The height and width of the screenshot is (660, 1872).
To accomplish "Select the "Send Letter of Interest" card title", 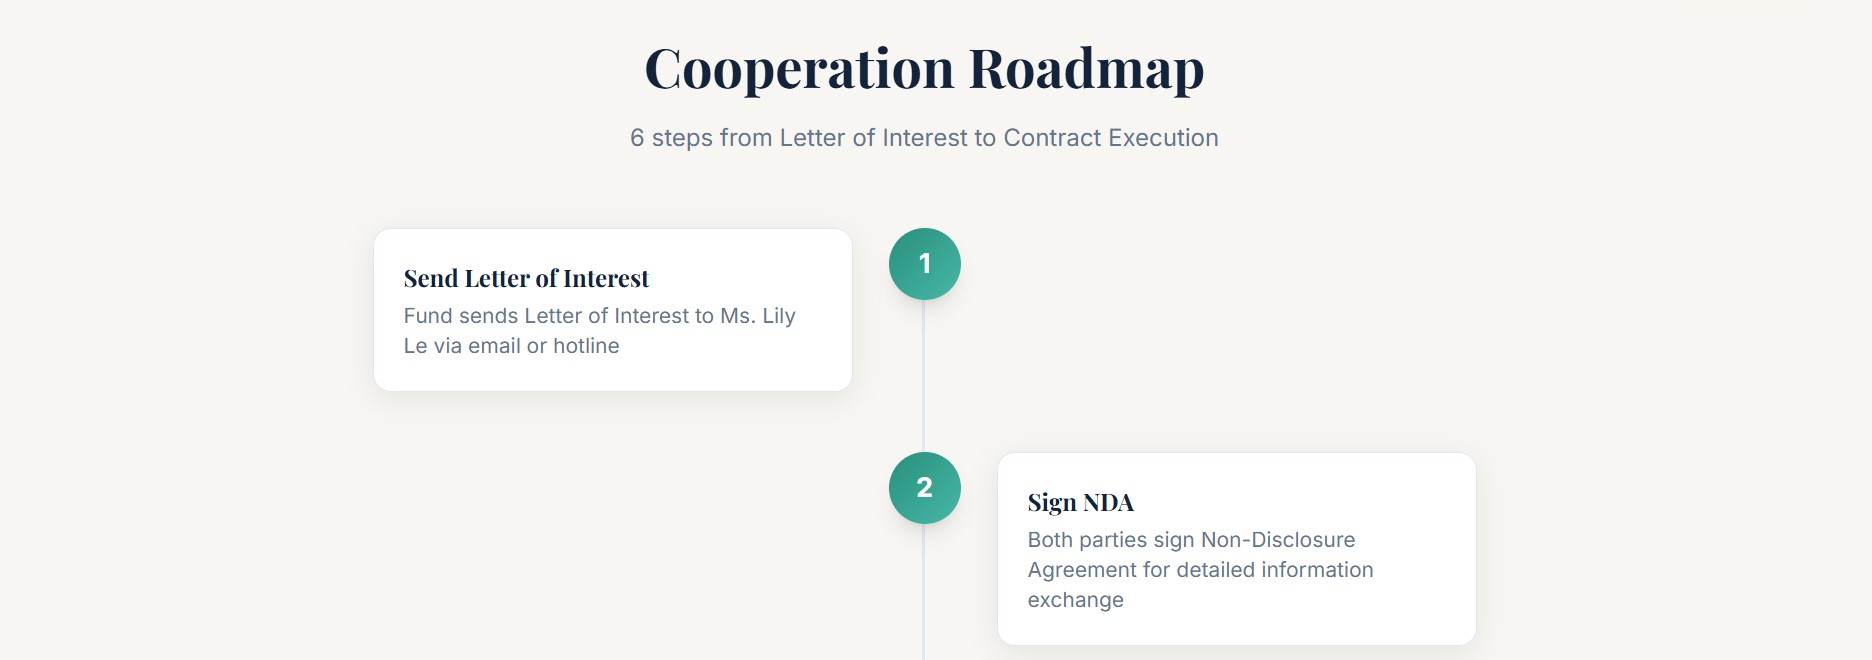I will click(526, 279).
